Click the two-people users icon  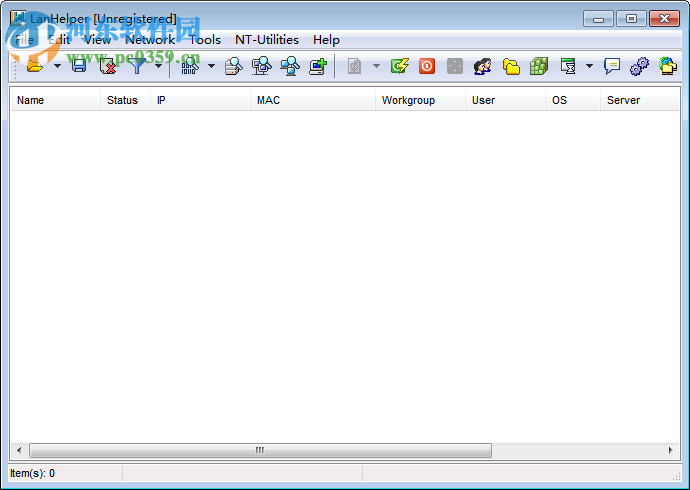pyautogui.click(x=483, y=66)
